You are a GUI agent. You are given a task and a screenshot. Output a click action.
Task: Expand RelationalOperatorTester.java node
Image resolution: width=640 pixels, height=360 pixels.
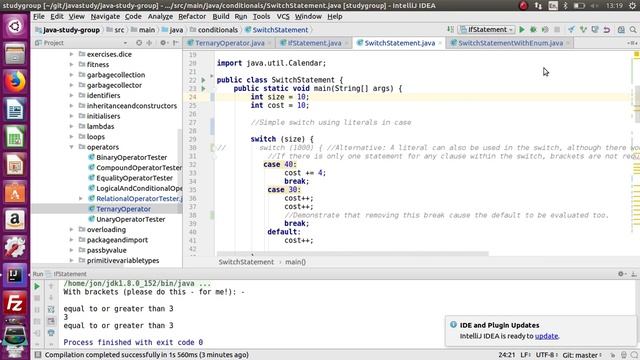click(x=81, y=198)
